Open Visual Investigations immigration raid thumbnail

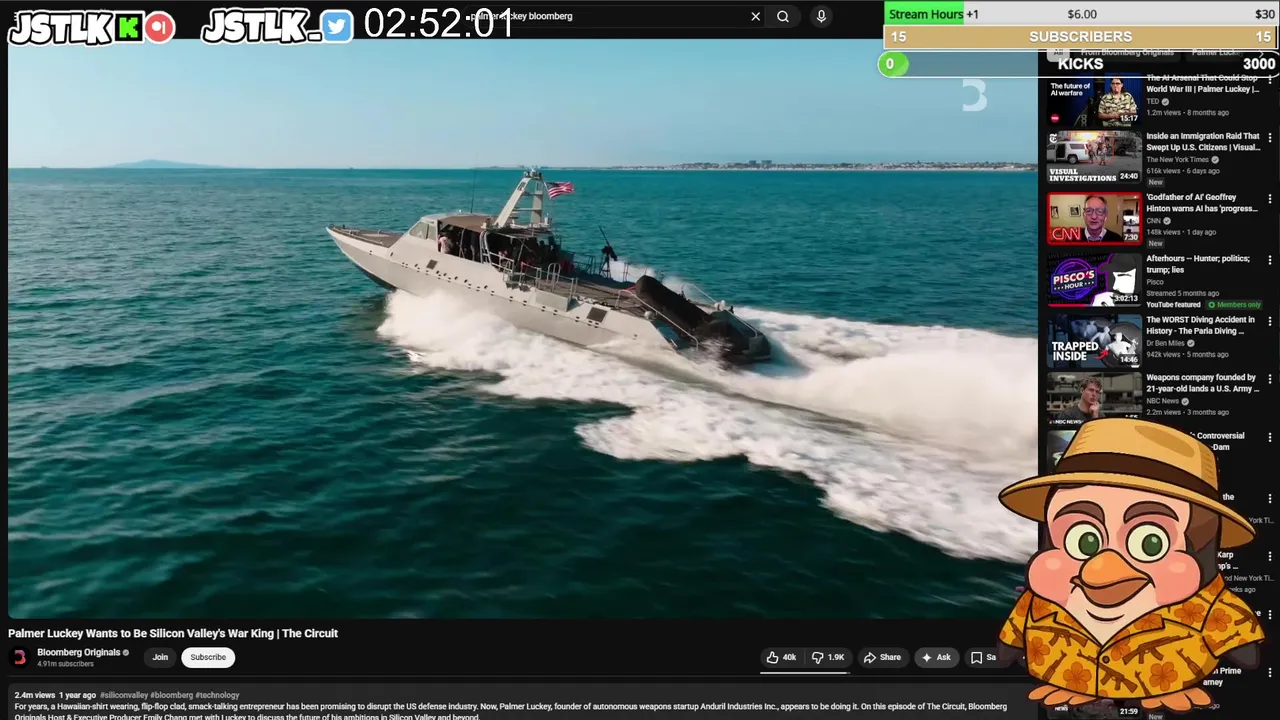(x=1094, y=157)
